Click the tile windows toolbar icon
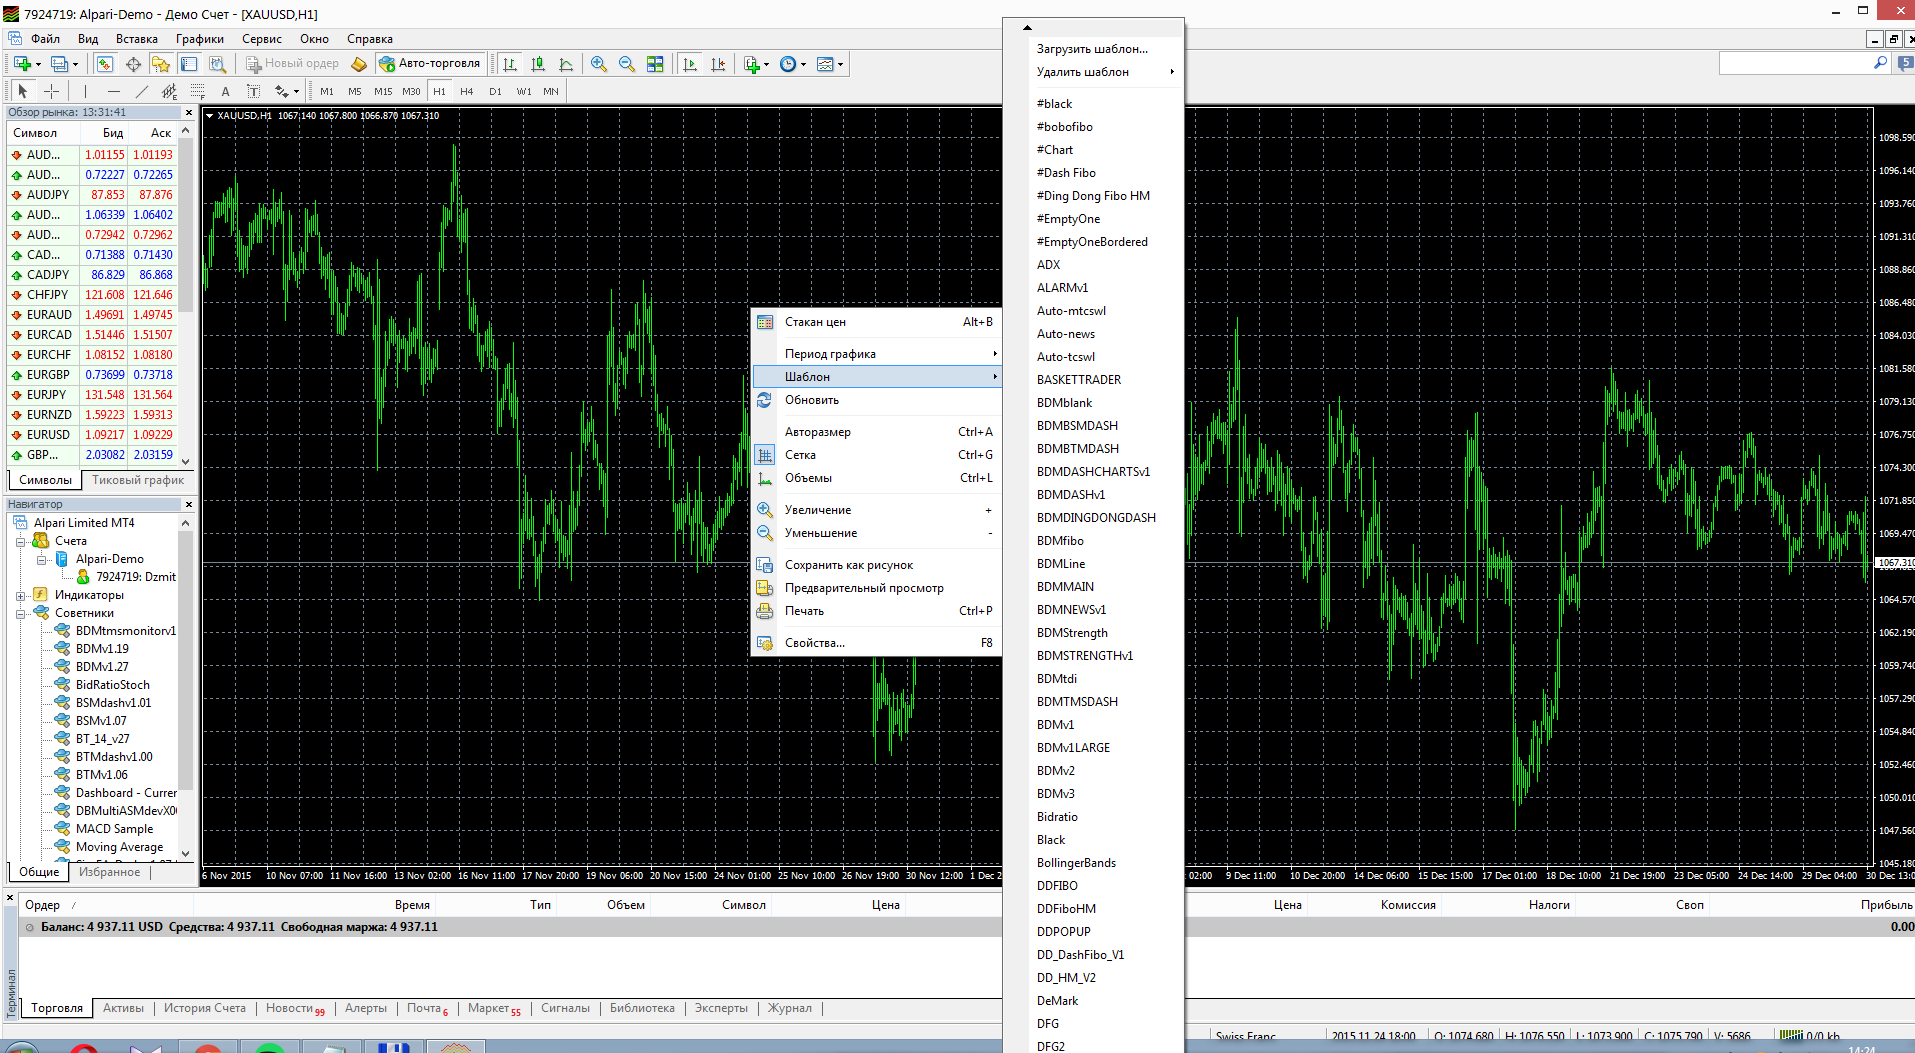The image size is (1915, 1053). [655, 64]
